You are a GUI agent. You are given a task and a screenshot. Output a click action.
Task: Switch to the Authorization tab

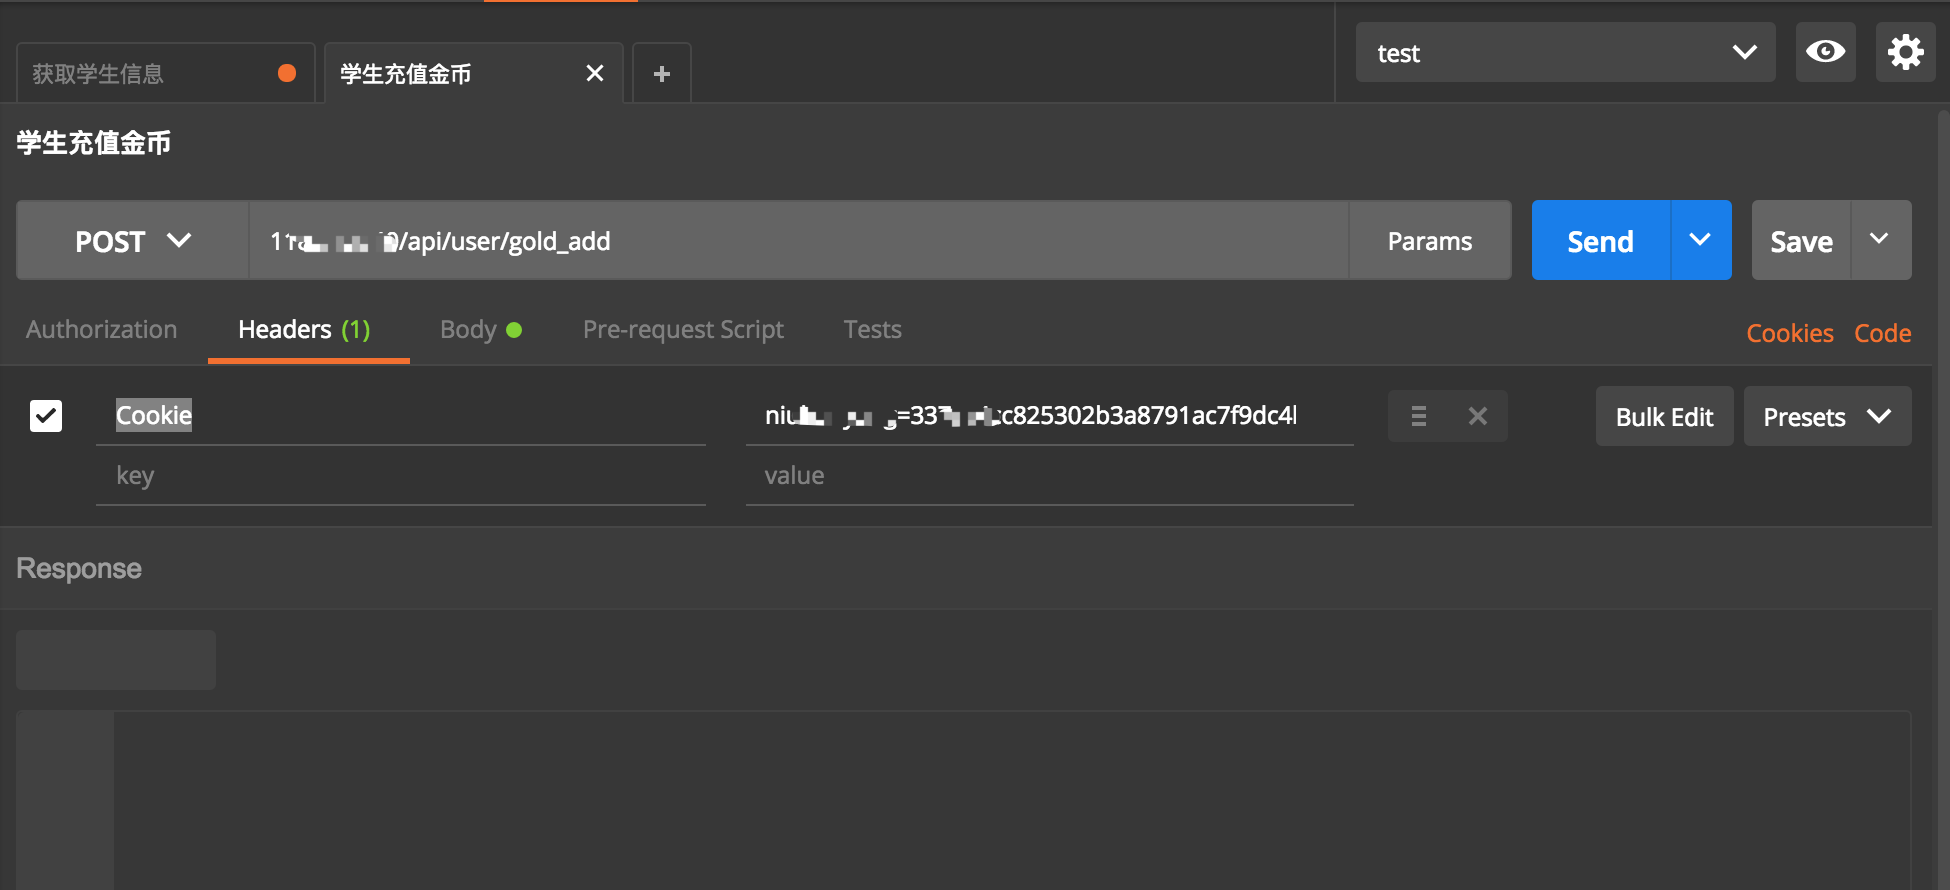pos(101,330)
